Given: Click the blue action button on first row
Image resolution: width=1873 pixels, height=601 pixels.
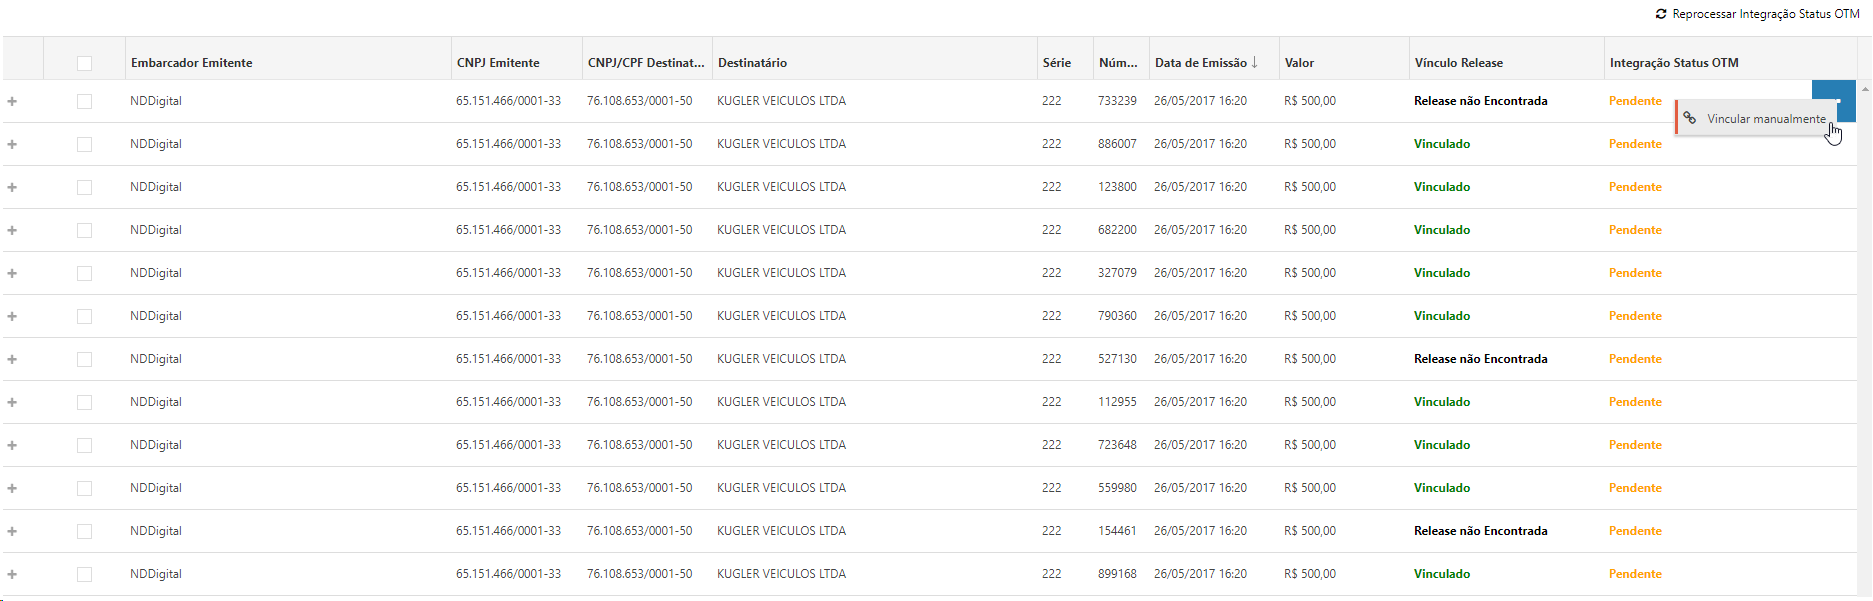Looking at the screenshot, I should (x=1833, y=95).
